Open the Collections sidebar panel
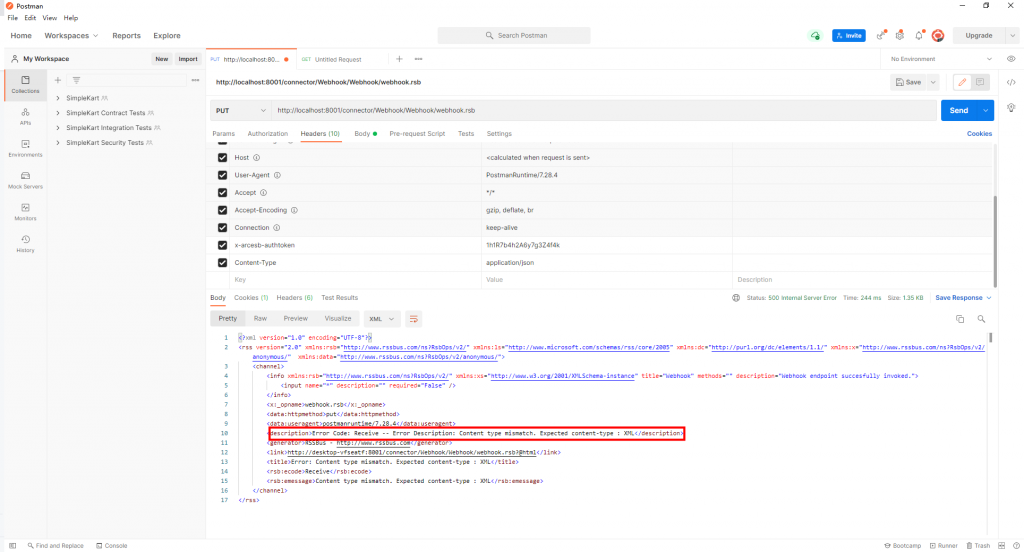This screenshot has height=552, width=1024. 25,85
